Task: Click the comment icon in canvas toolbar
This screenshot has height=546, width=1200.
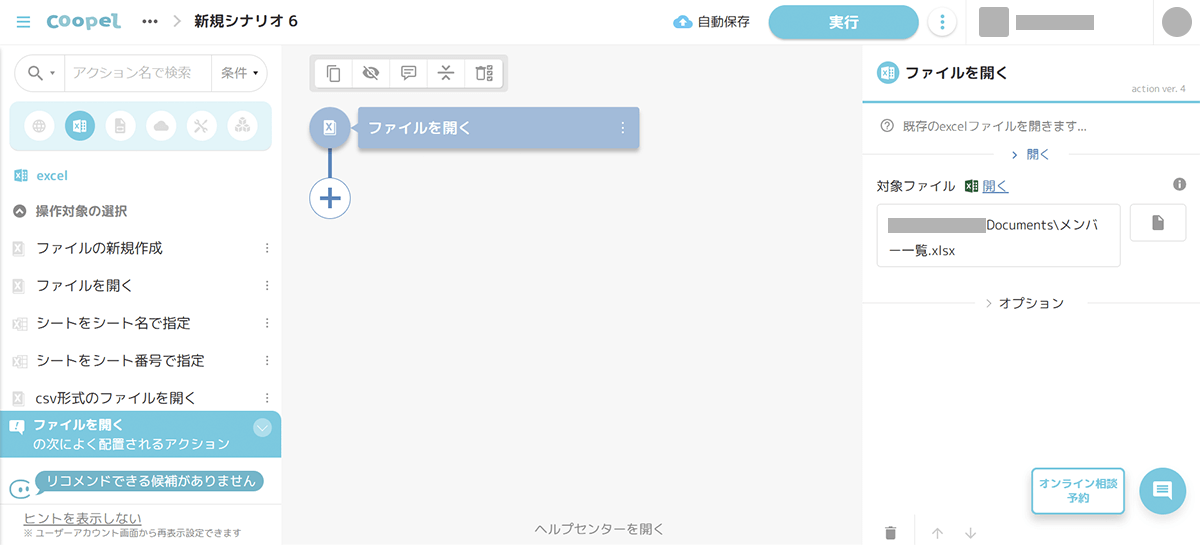Action: pyautogui.click(x=408, y=73)
